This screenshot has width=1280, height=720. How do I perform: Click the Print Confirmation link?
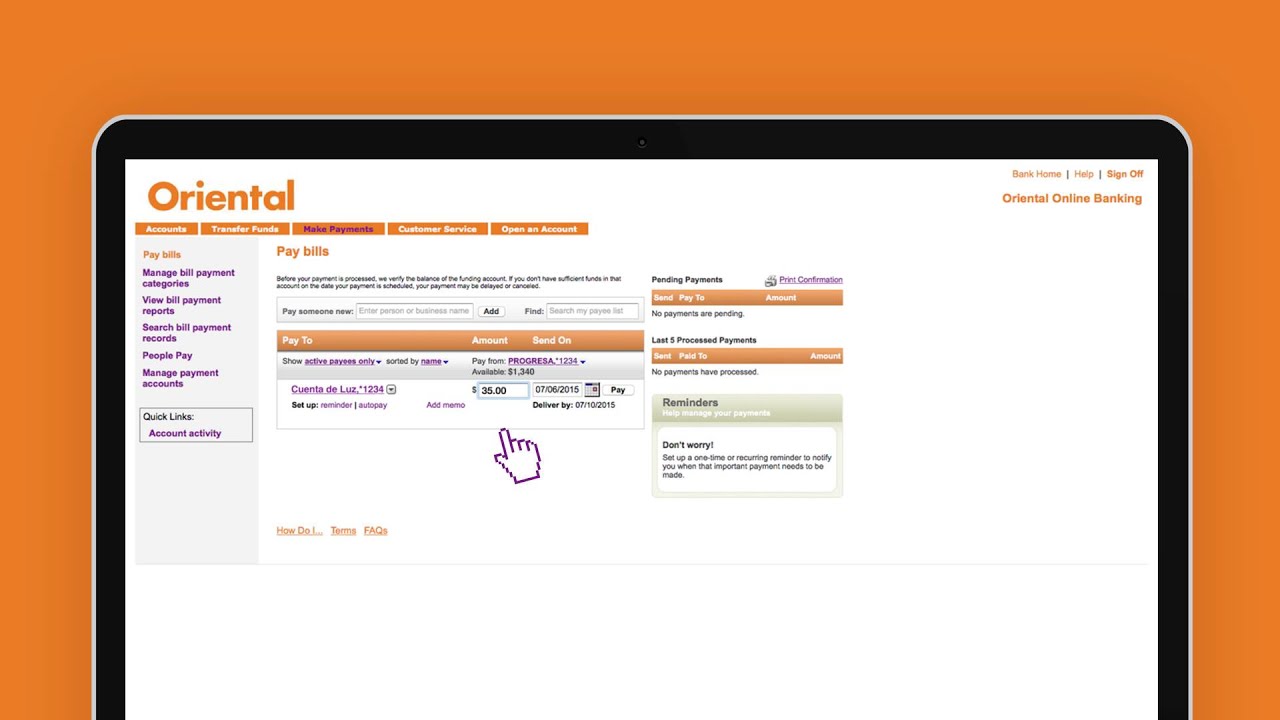pos(811,280)
